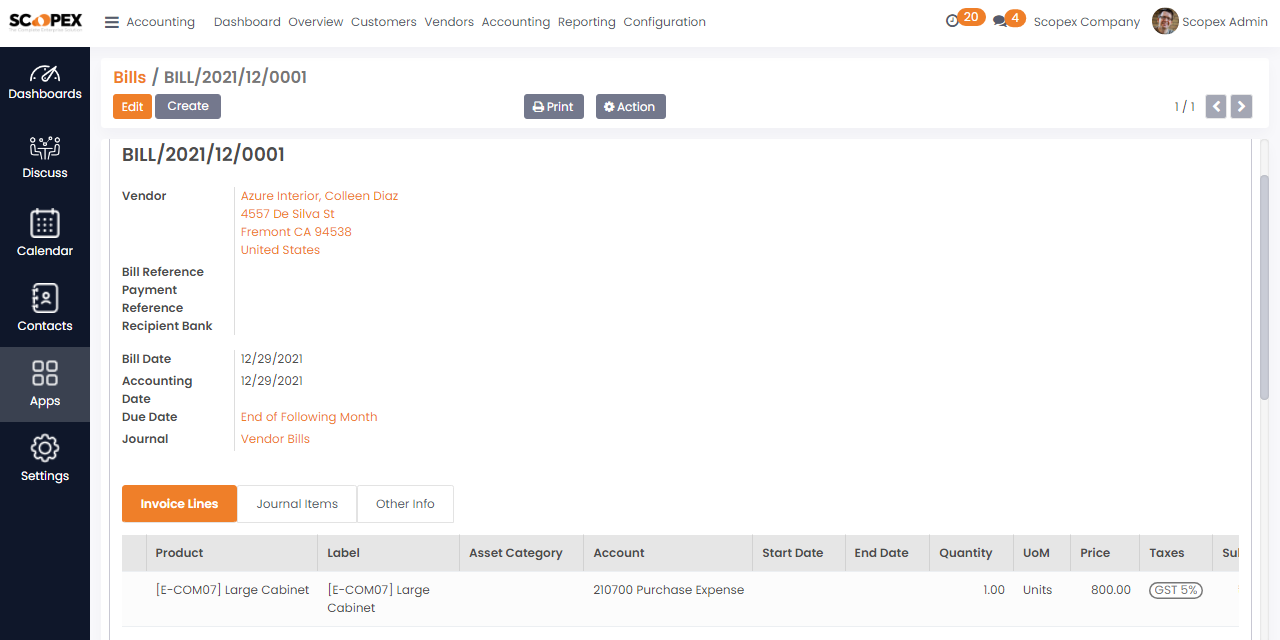Screen dimensions: 1280x640
Task: Open the Scopex Company switcher
Action: pos(1087,22)
